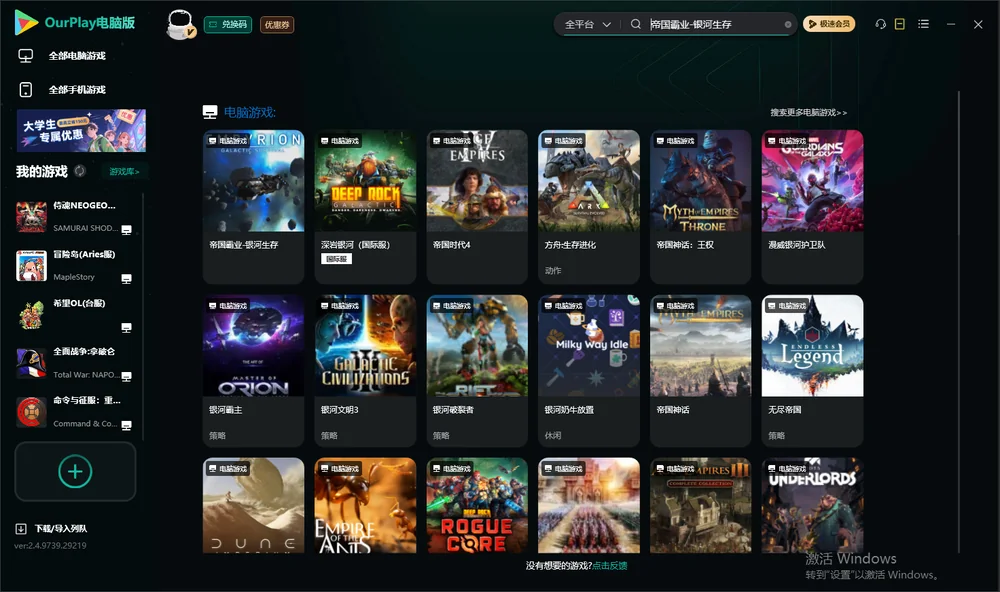
Task: Open the yellow notes icon in title bar
Action: (899, 24)
